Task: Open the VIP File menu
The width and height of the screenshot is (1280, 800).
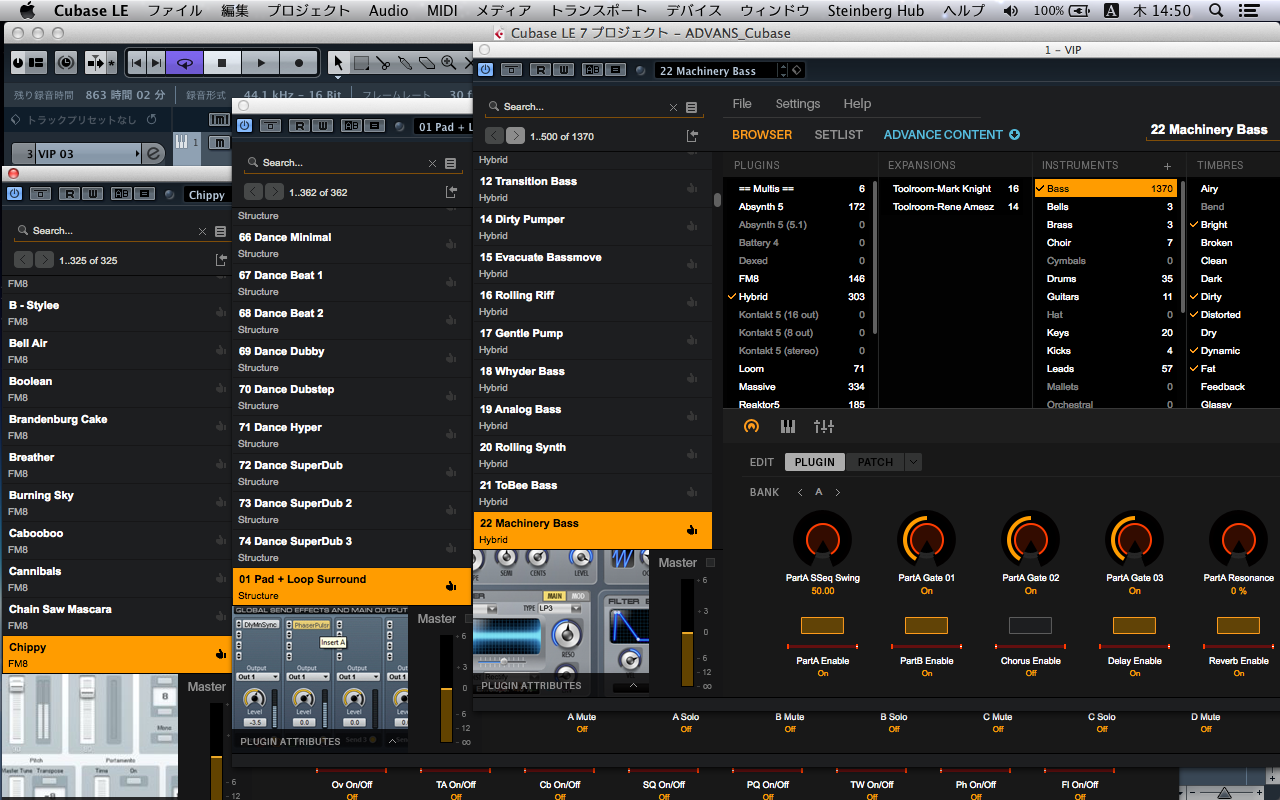Action: pyautogui.click(x=742, y=104)
